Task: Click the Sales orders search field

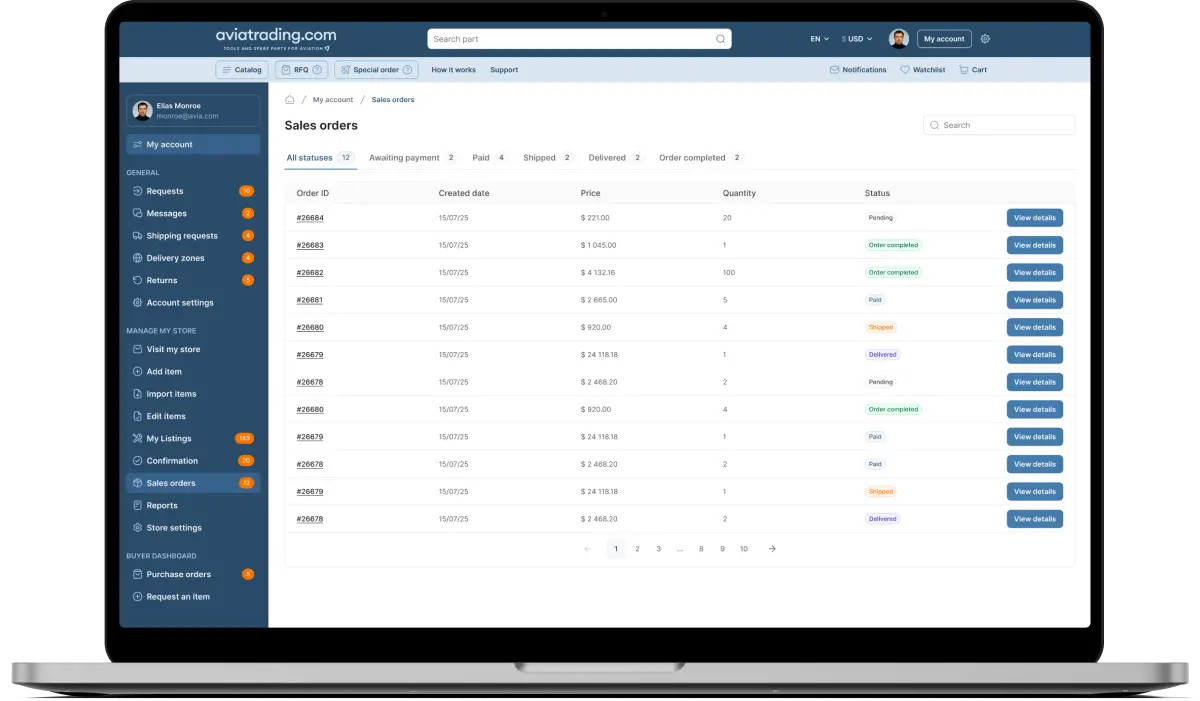Action: 999,125
